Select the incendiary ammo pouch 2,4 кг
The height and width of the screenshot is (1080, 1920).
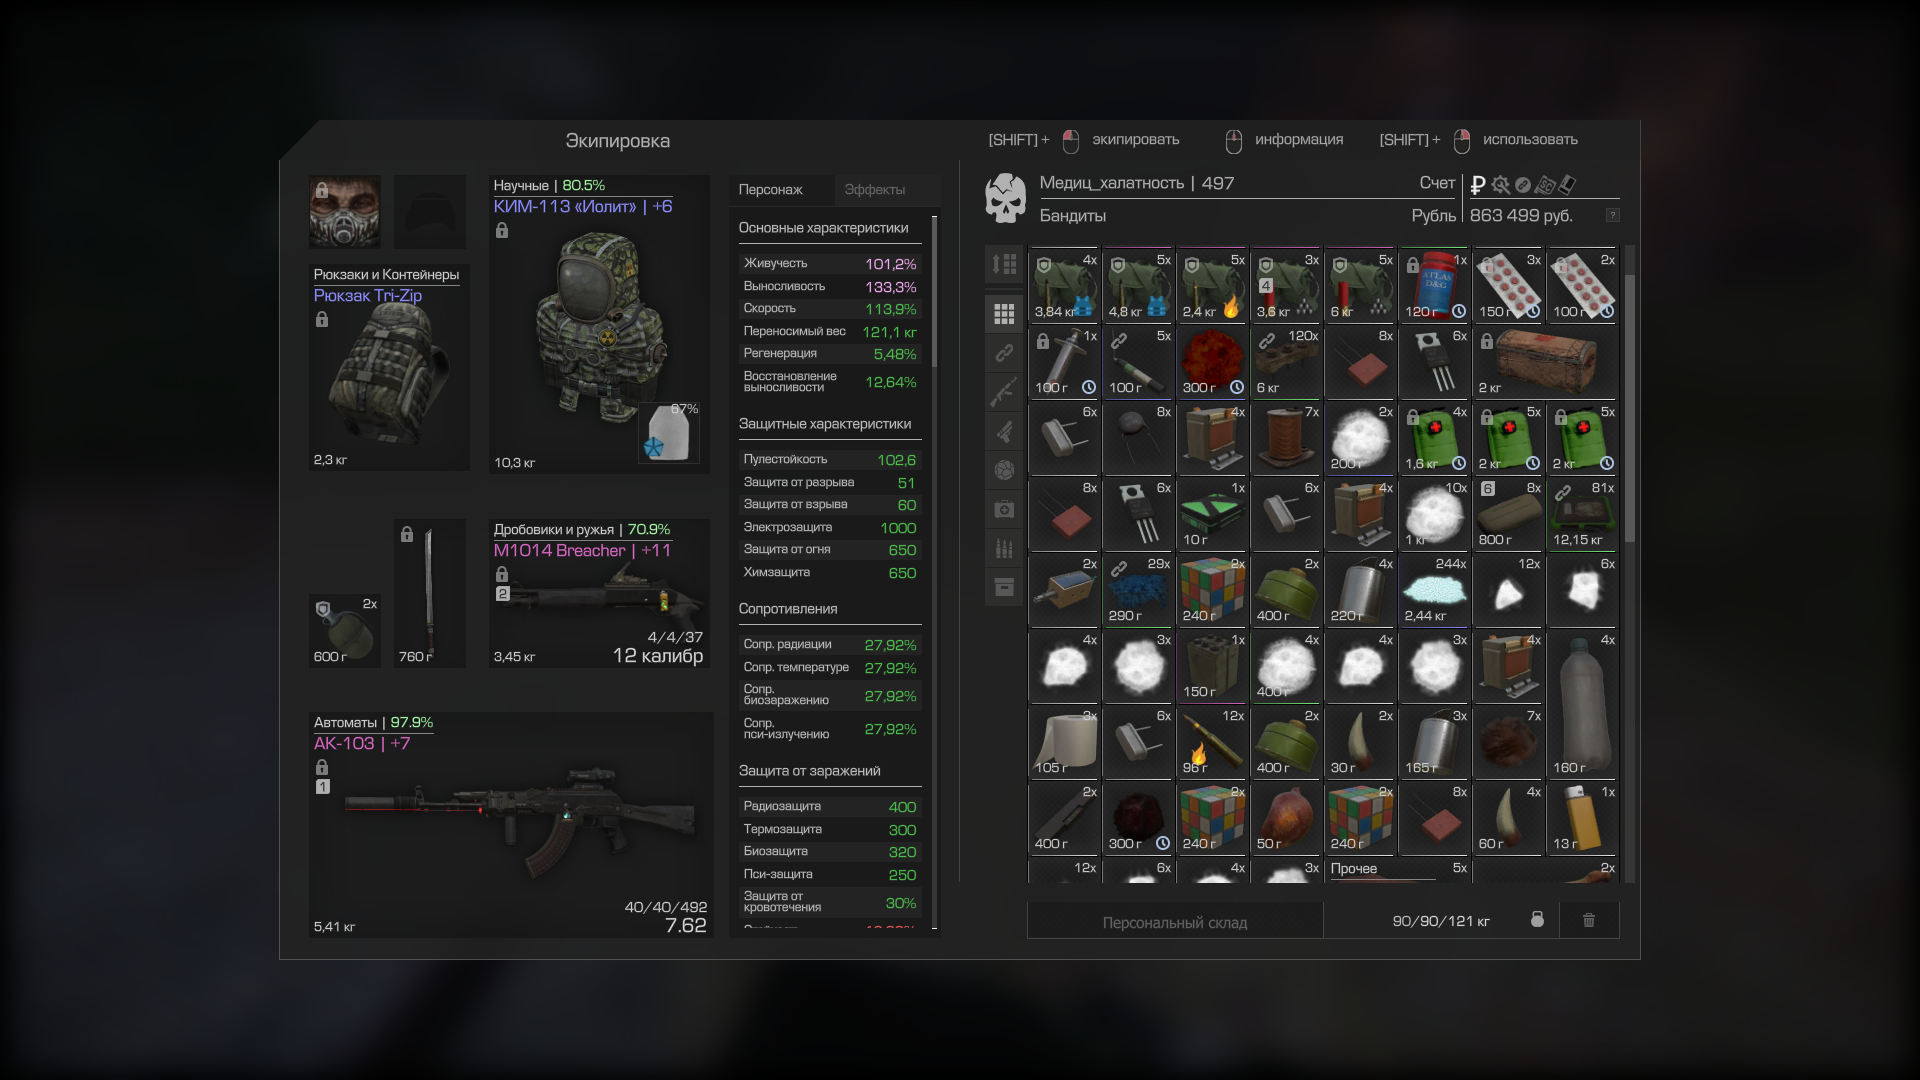click(1213, 285)
